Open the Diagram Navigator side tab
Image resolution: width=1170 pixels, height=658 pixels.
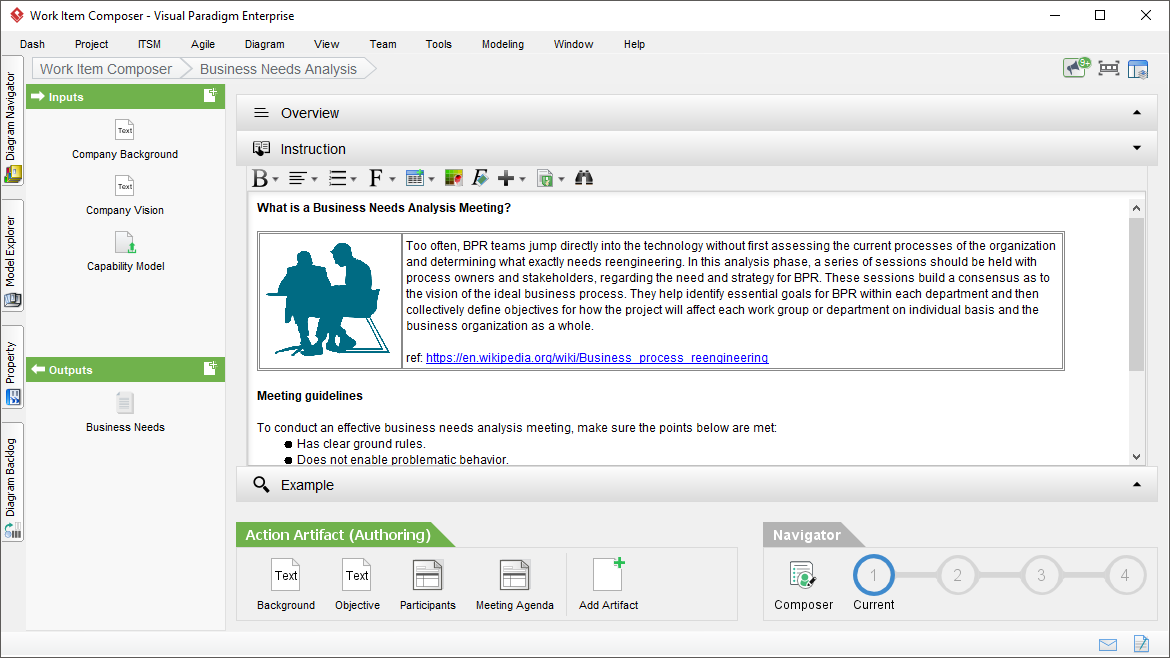point(12,121)
